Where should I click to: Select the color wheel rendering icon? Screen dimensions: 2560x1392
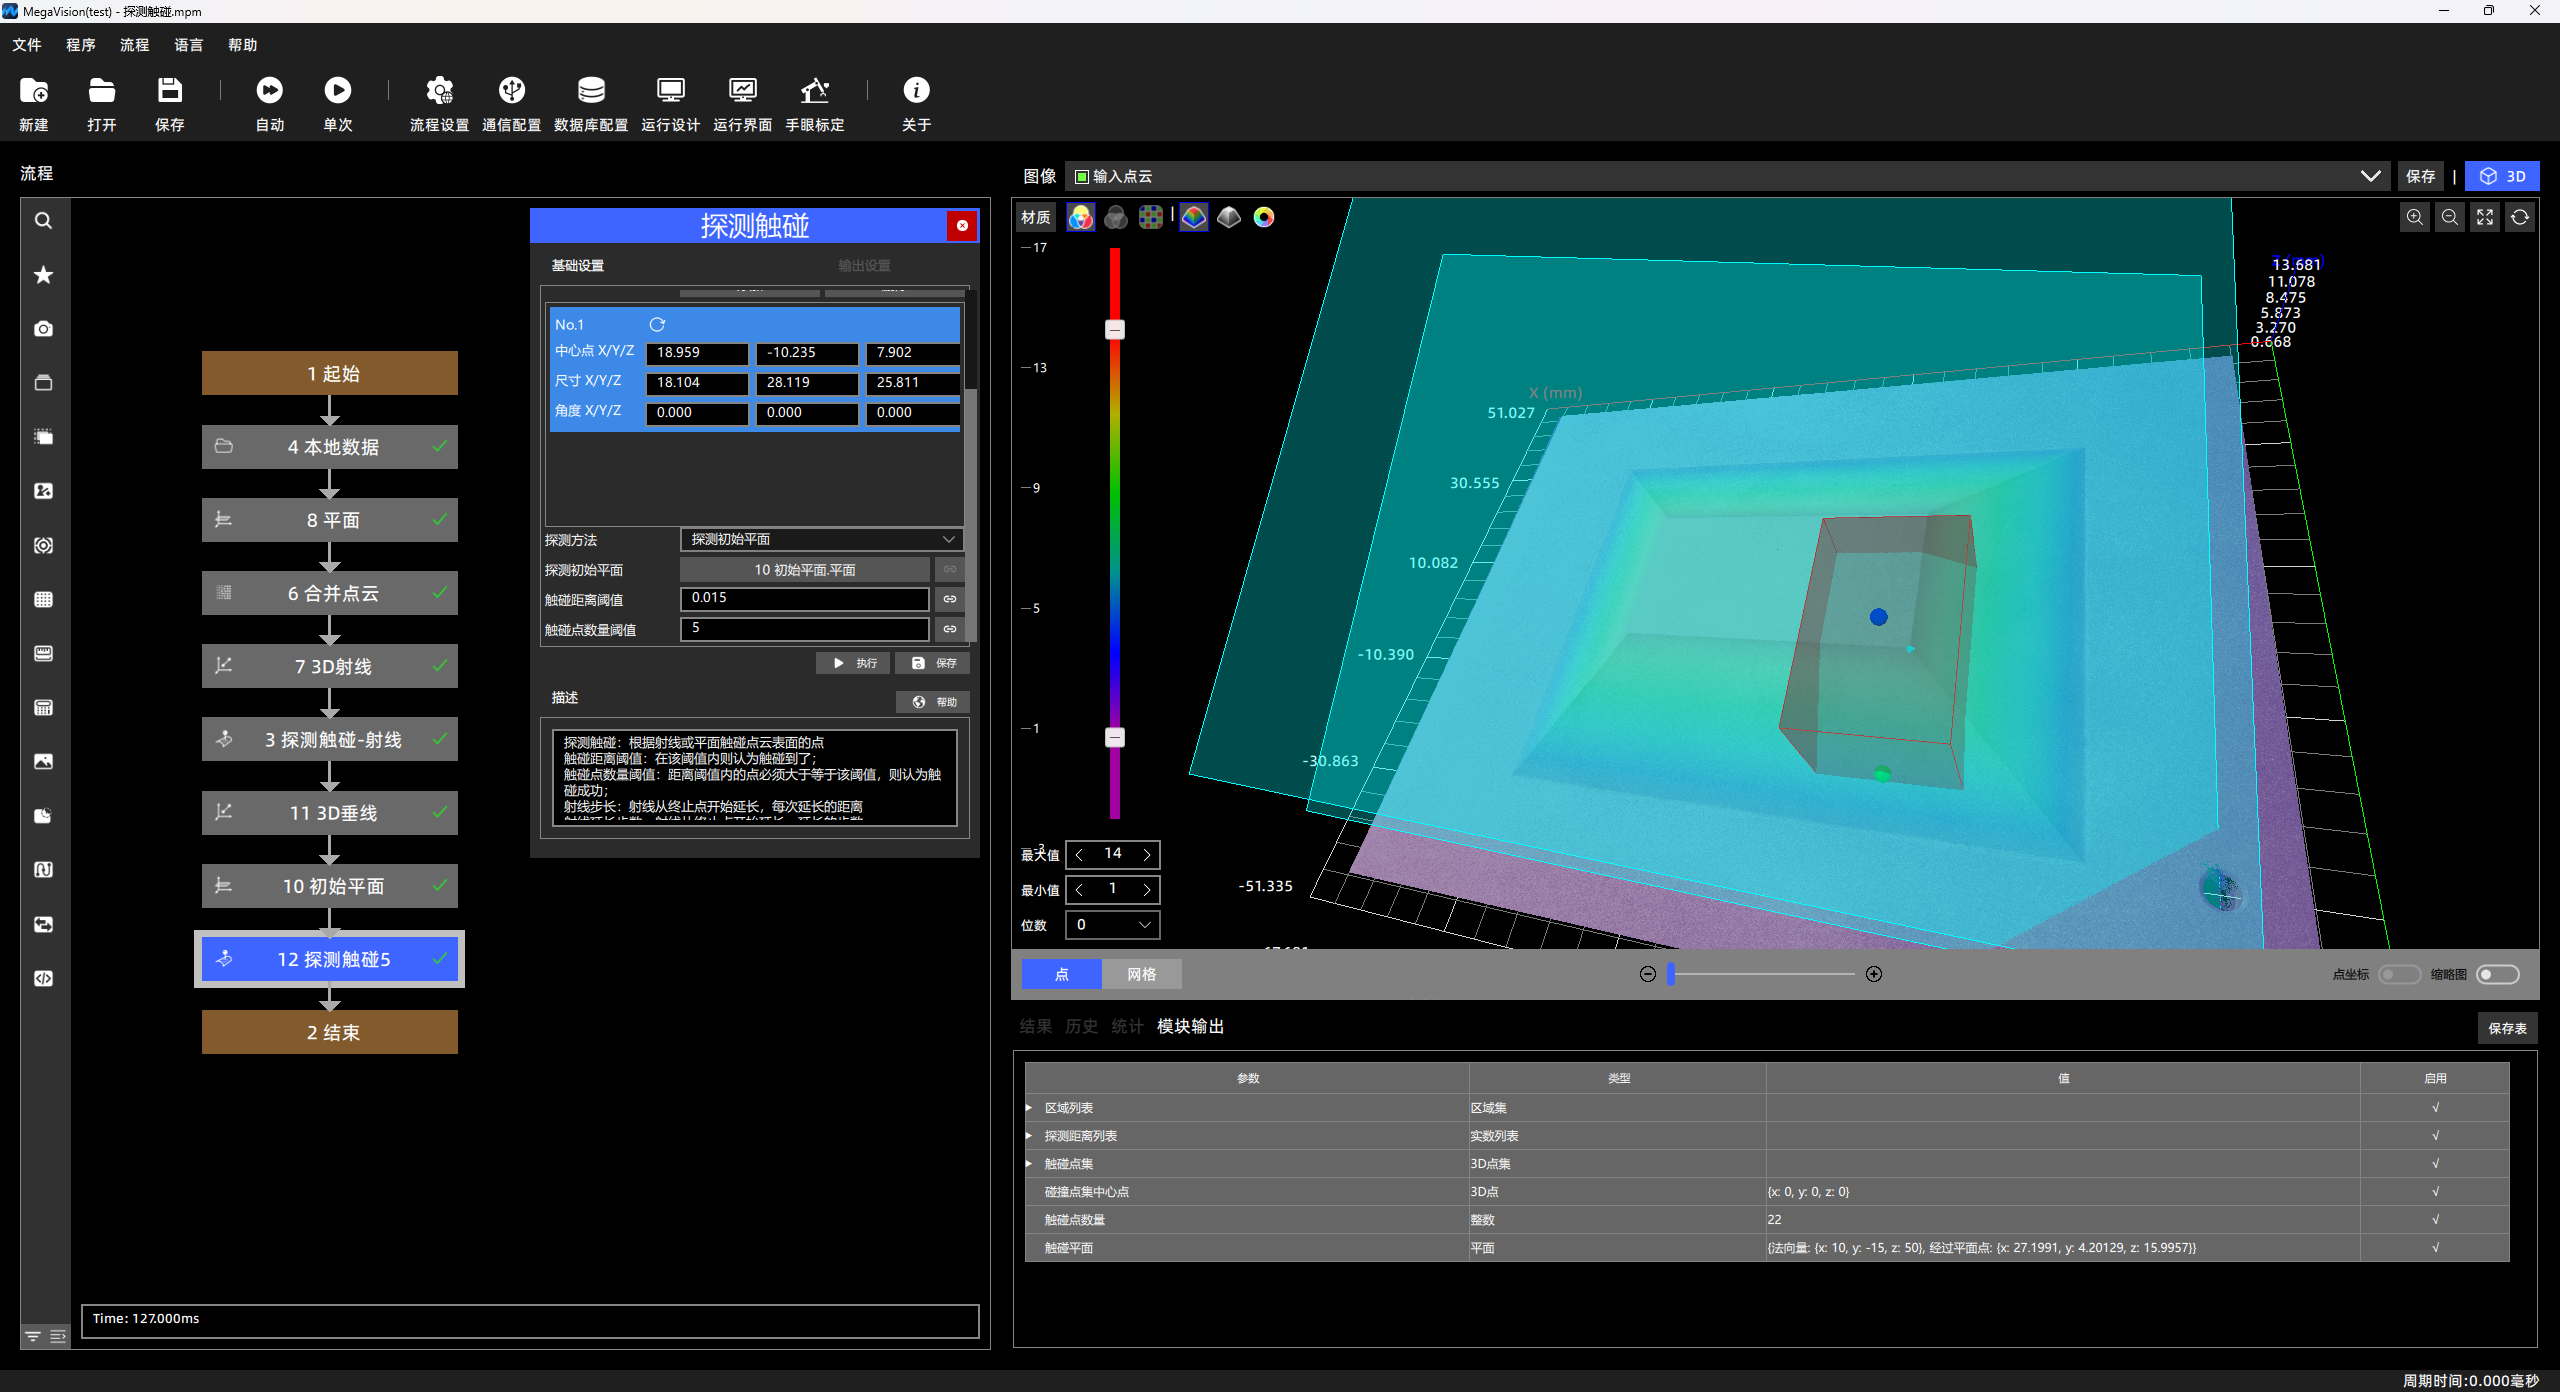click(x=1264, y=217)
